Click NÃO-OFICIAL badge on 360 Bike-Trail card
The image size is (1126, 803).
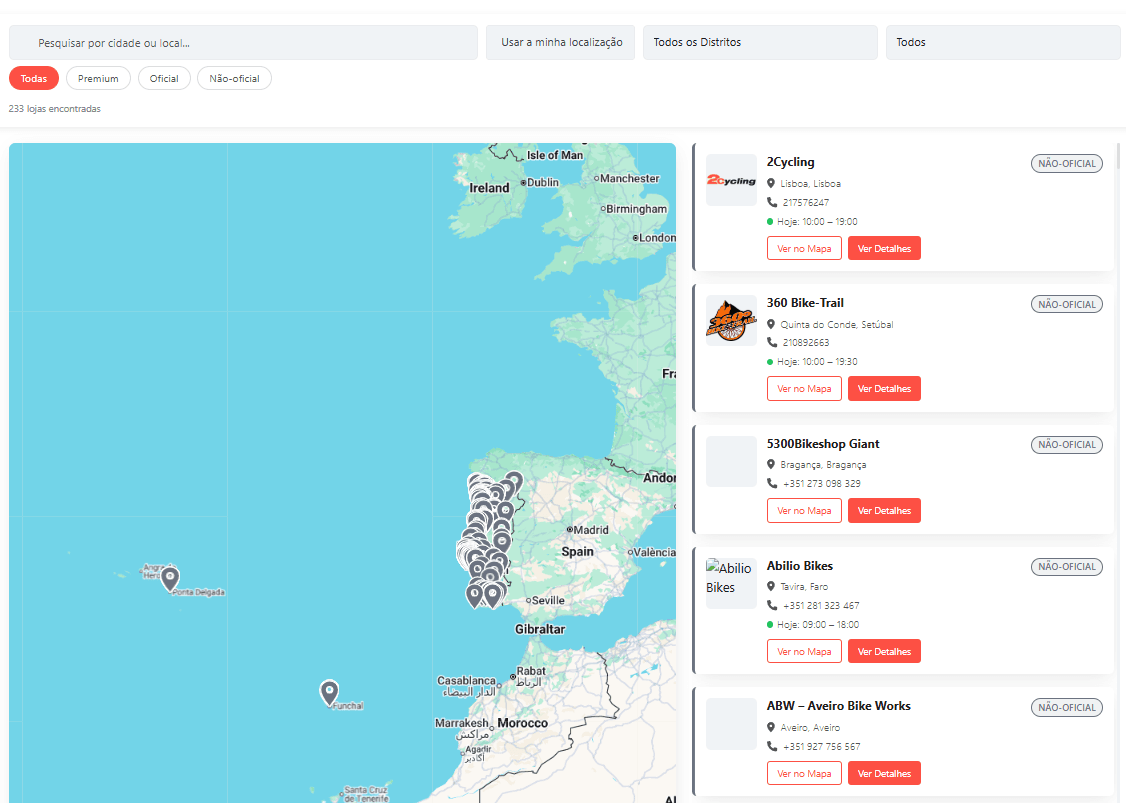point(1066,305)
